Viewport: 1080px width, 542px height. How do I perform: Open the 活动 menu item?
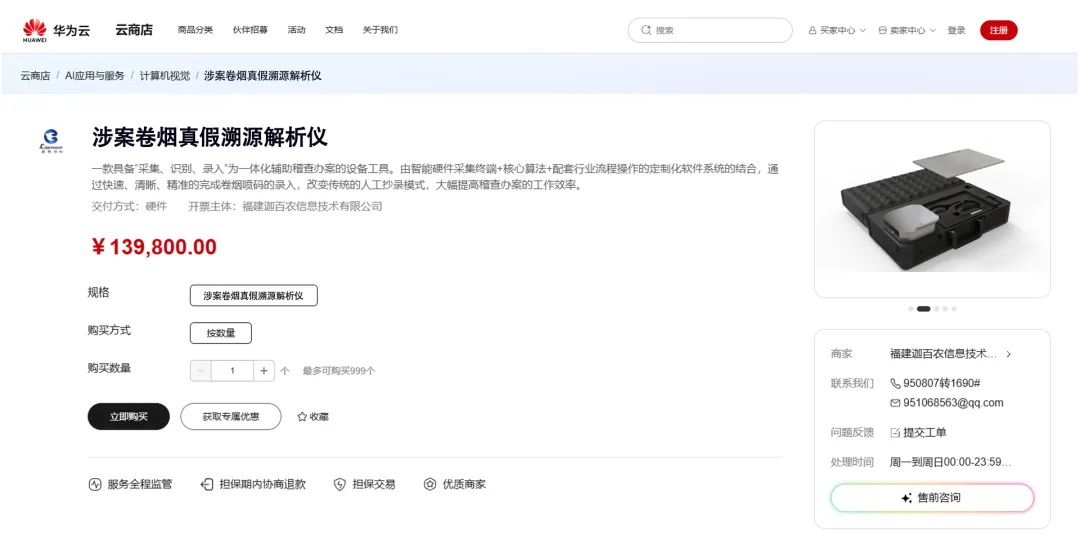coord(296,30)
